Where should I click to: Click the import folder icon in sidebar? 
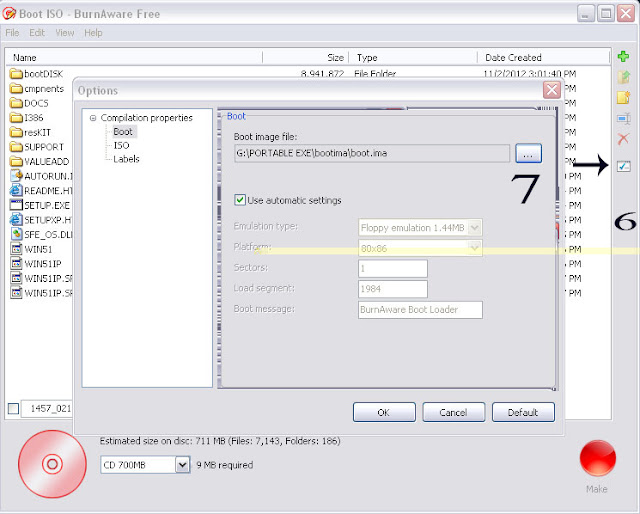pos(623,77)
